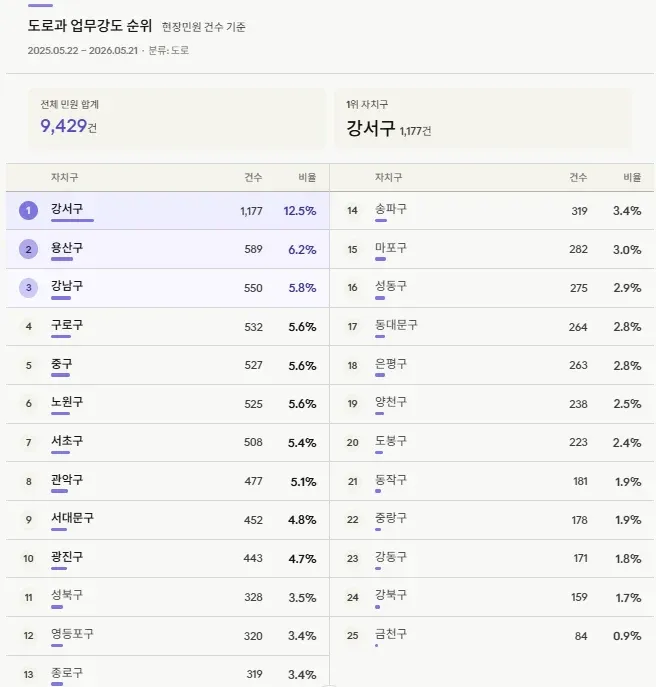Click the 12.5% ratio value

point(300,211)
